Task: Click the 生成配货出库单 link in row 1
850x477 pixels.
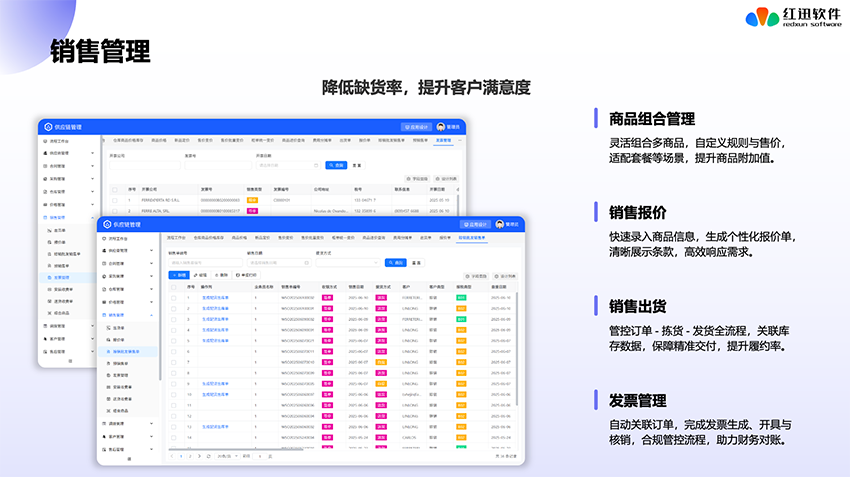Action: tap(215, 298)
